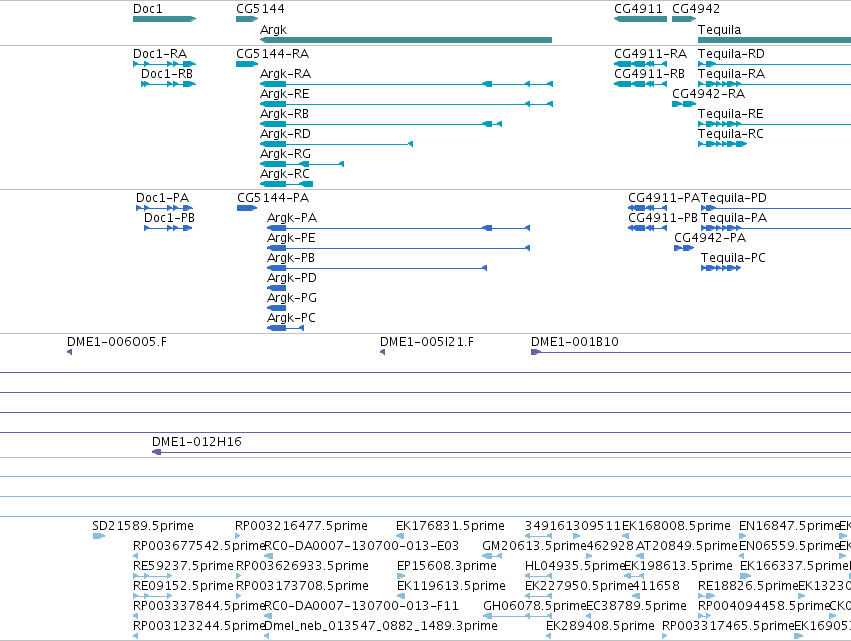Open the Argk-RC transcript label
The width and height of the screenshot is (851, 641).
(x=285, y=174)
